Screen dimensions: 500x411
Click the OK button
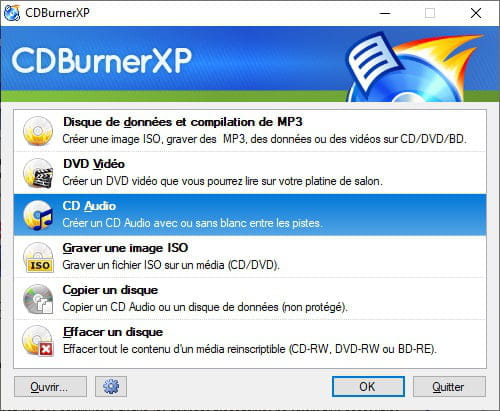368,387
